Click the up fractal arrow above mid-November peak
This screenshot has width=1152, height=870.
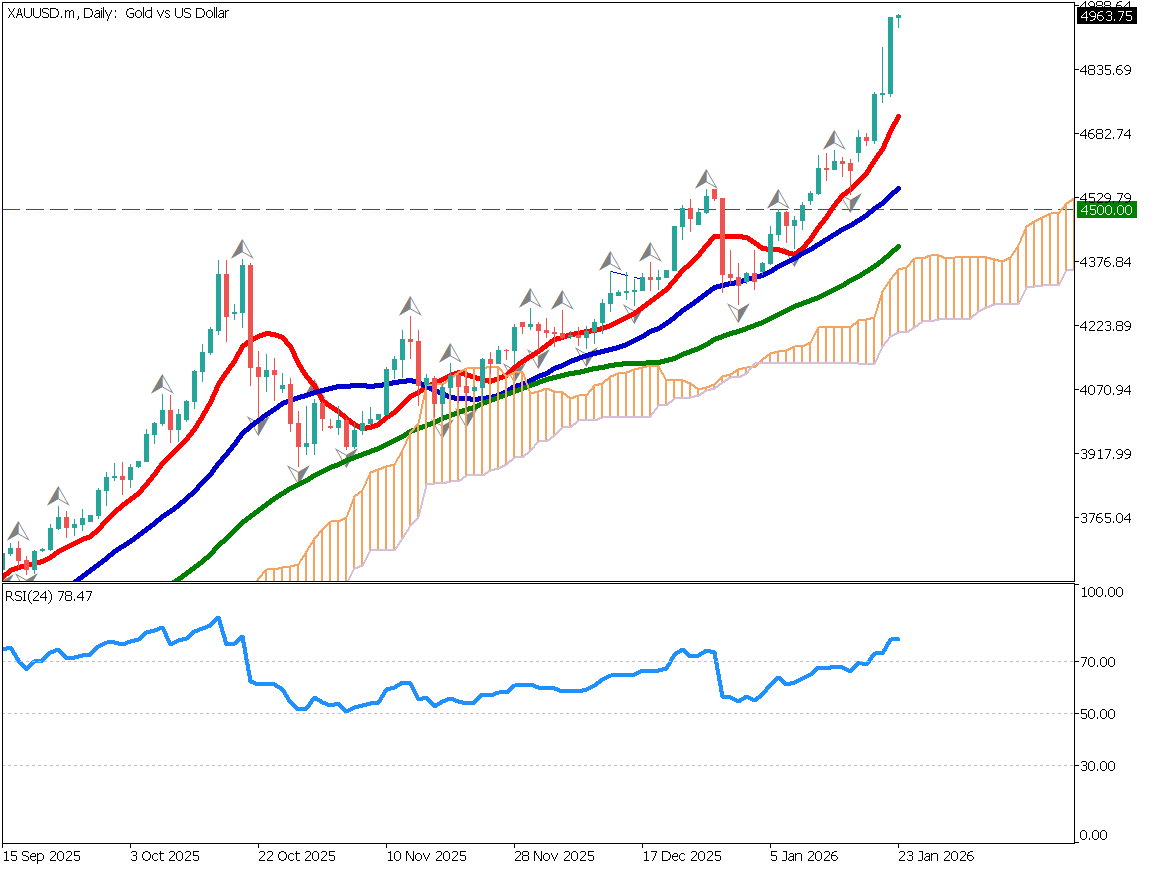point(409,305)
